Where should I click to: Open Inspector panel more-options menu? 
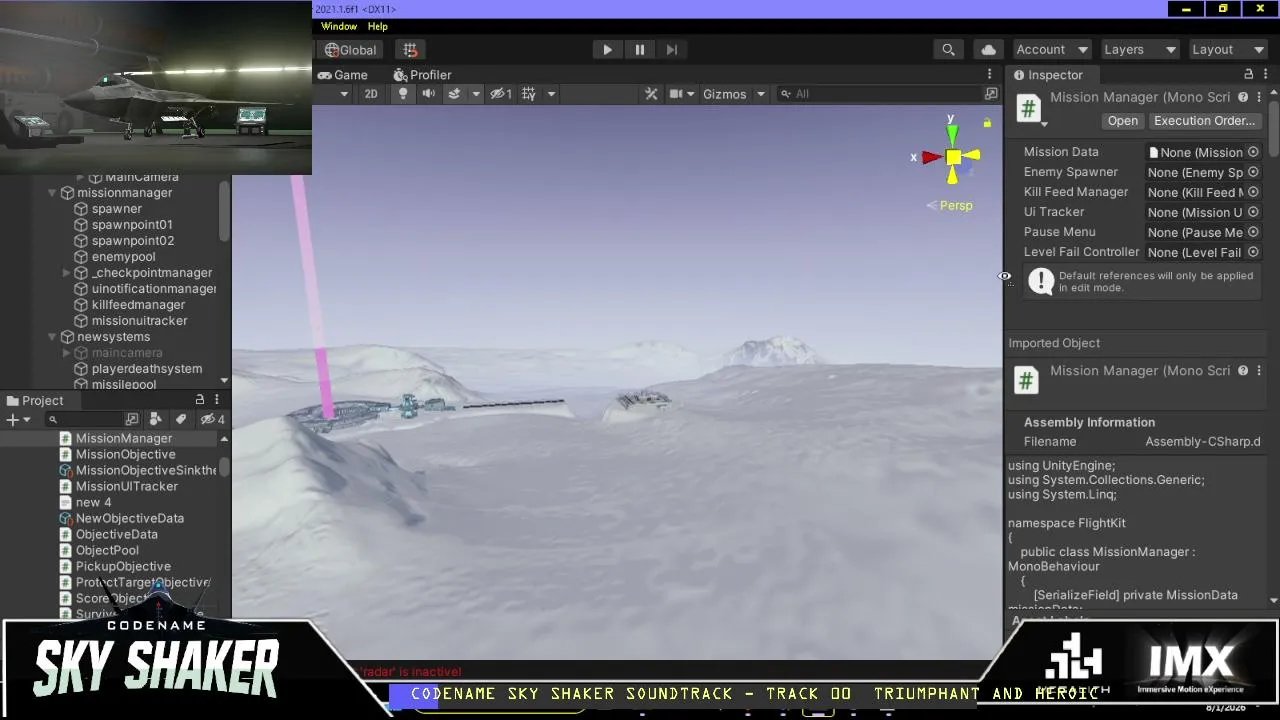click(x=1264, y=75)
